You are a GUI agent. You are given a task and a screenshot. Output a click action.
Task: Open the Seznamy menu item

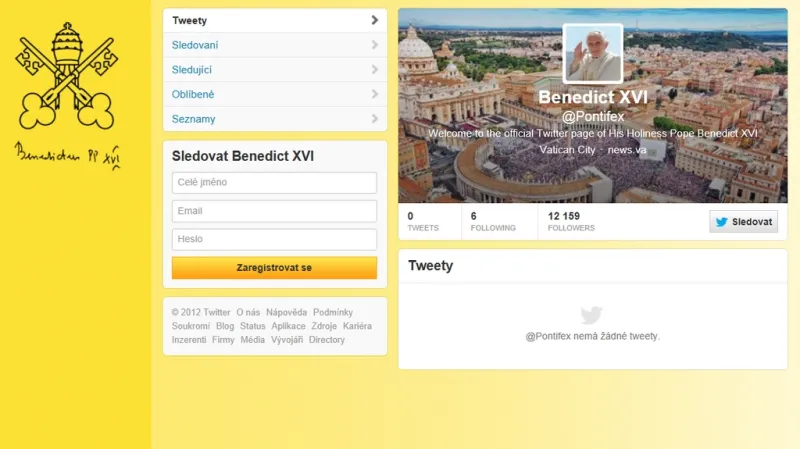tap(275, 119)
